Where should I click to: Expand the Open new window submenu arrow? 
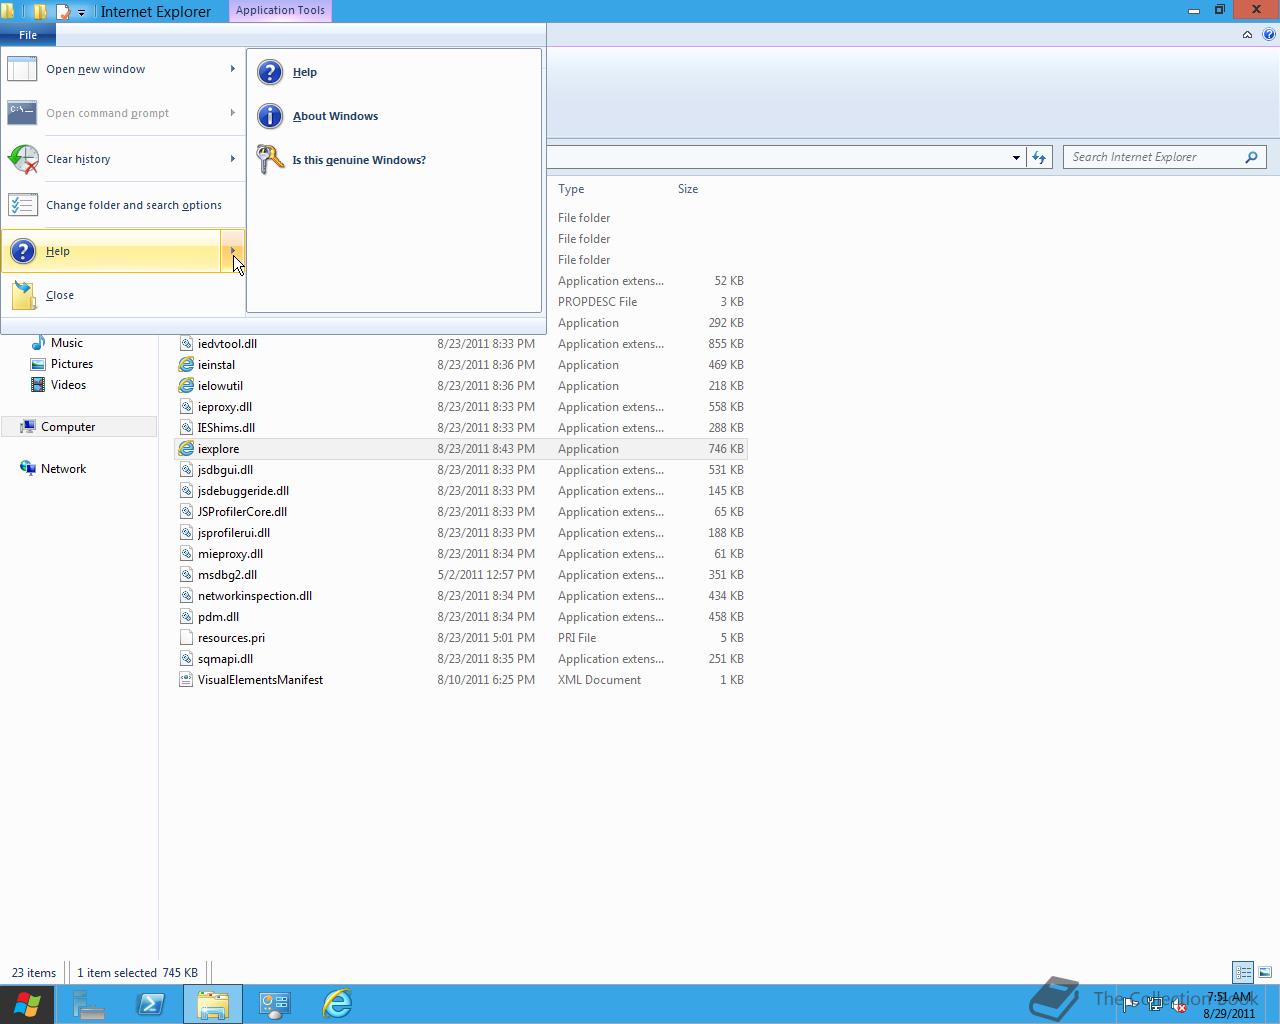233,69
